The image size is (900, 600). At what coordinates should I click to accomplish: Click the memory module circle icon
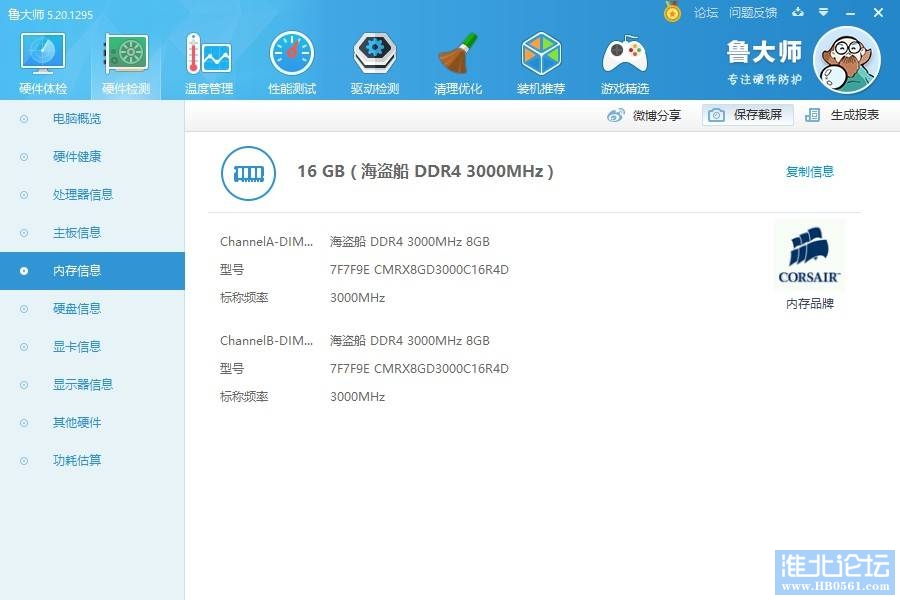tap(248, 173)
